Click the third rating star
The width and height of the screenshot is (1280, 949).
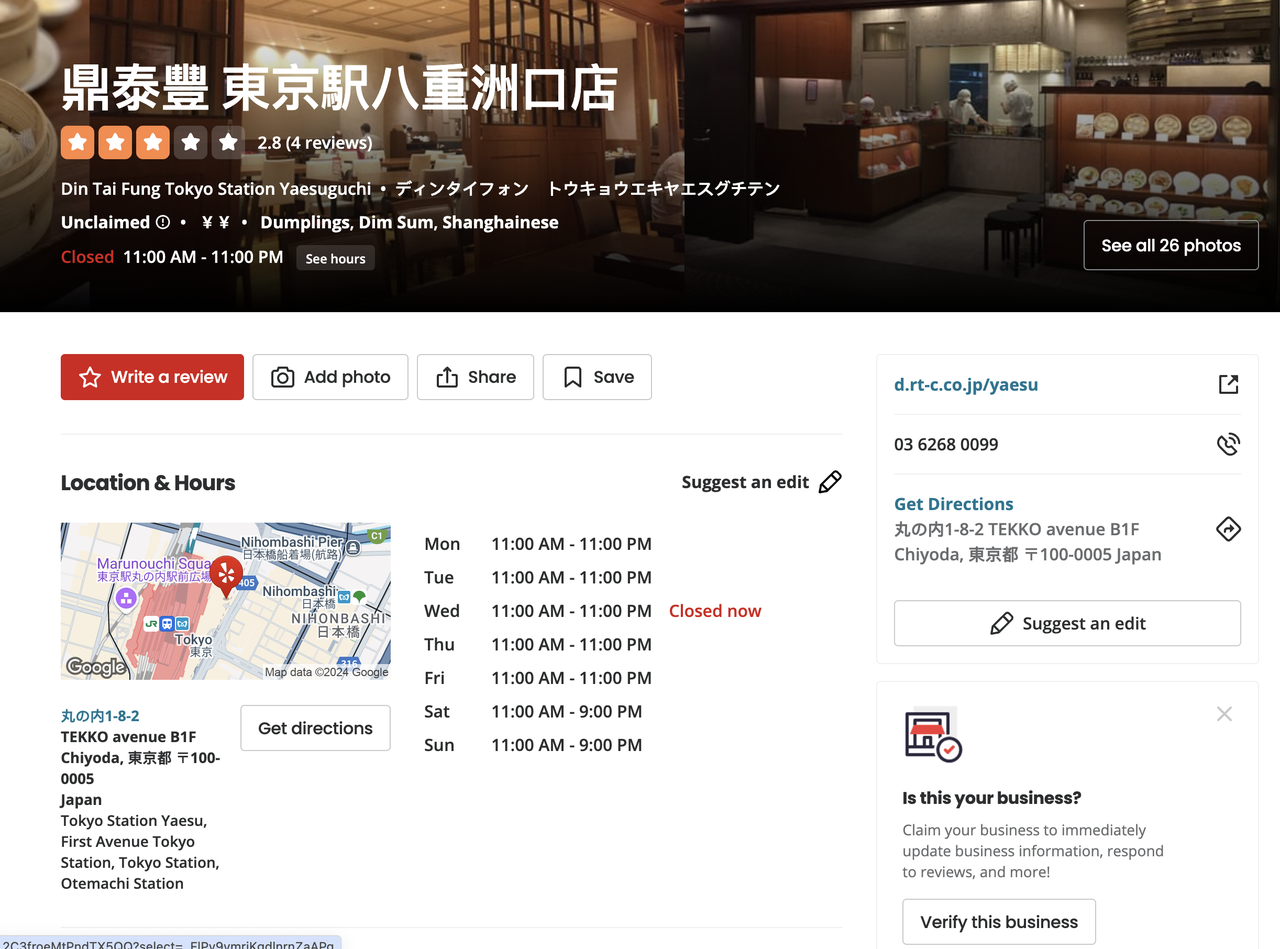point(153,142)
